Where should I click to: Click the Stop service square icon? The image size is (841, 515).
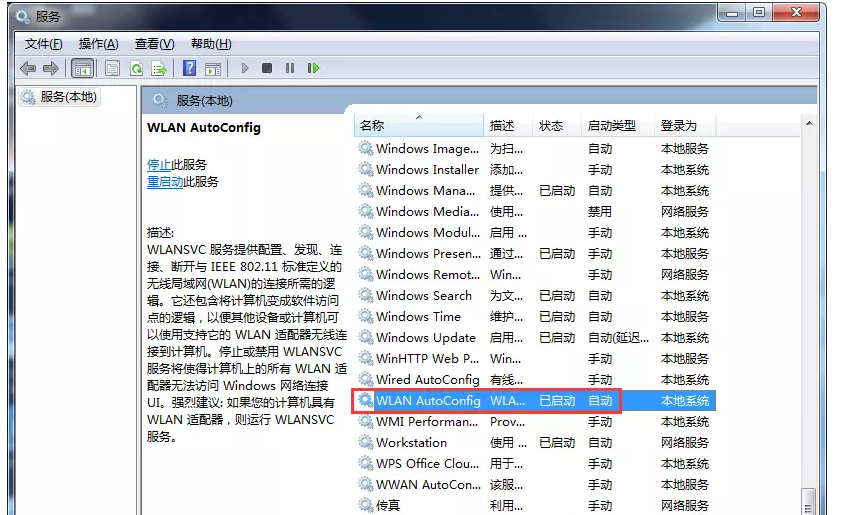(267, 68)
